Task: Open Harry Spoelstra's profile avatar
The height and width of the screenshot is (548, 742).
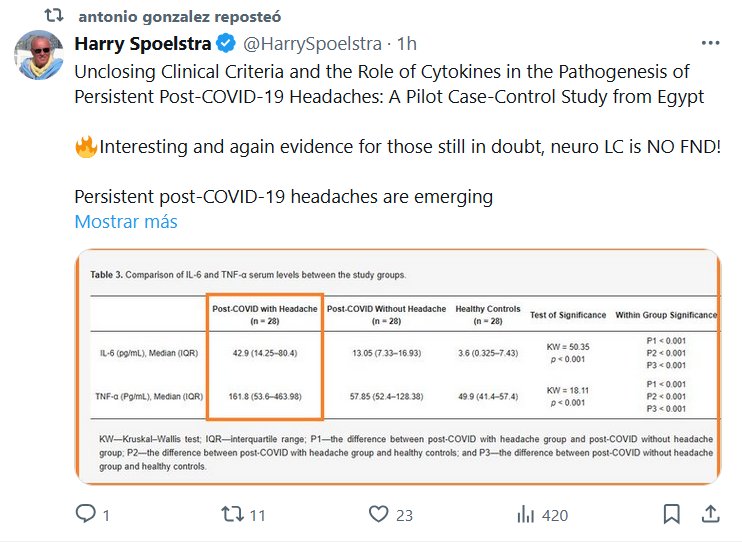Action: (40, 56)
